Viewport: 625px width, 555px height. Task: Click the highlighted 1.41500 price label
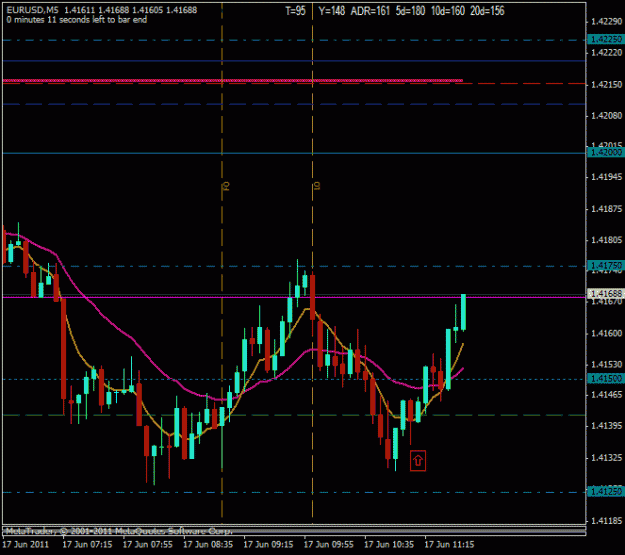pos(606,378)
